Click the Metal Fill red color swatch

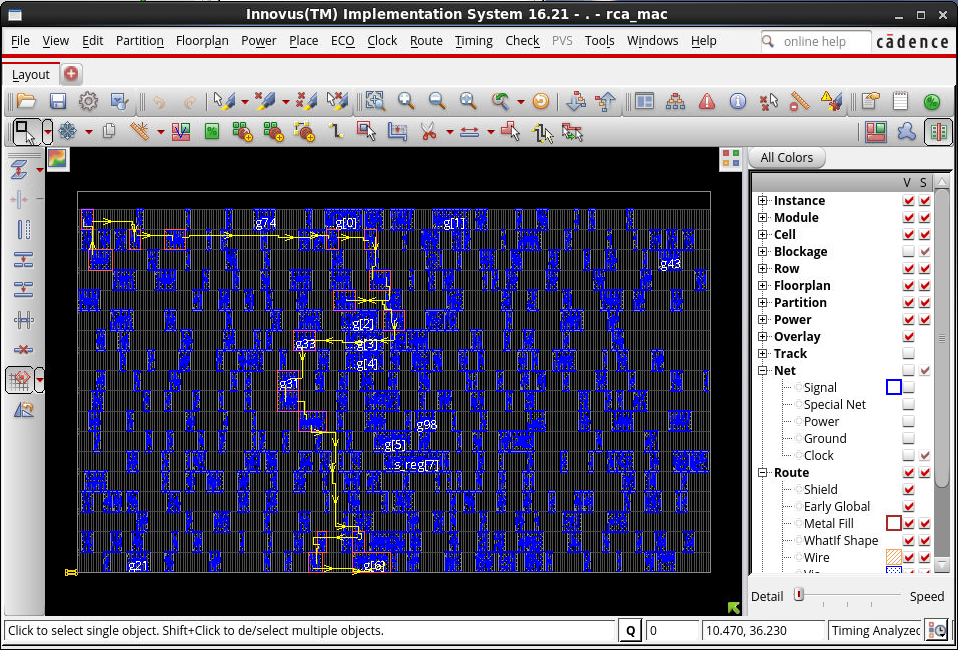[x=893, y=523]
